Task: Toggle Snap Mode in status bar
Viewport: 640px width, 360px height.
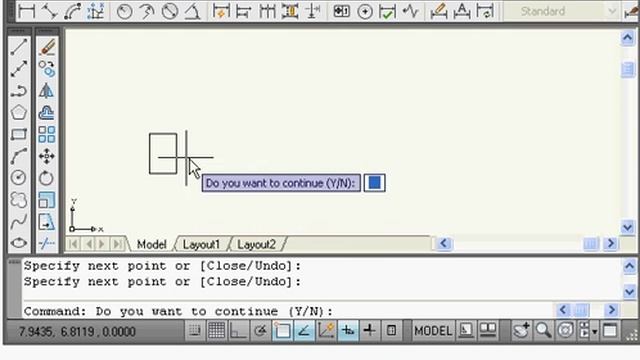Action: tap(195, 331)
